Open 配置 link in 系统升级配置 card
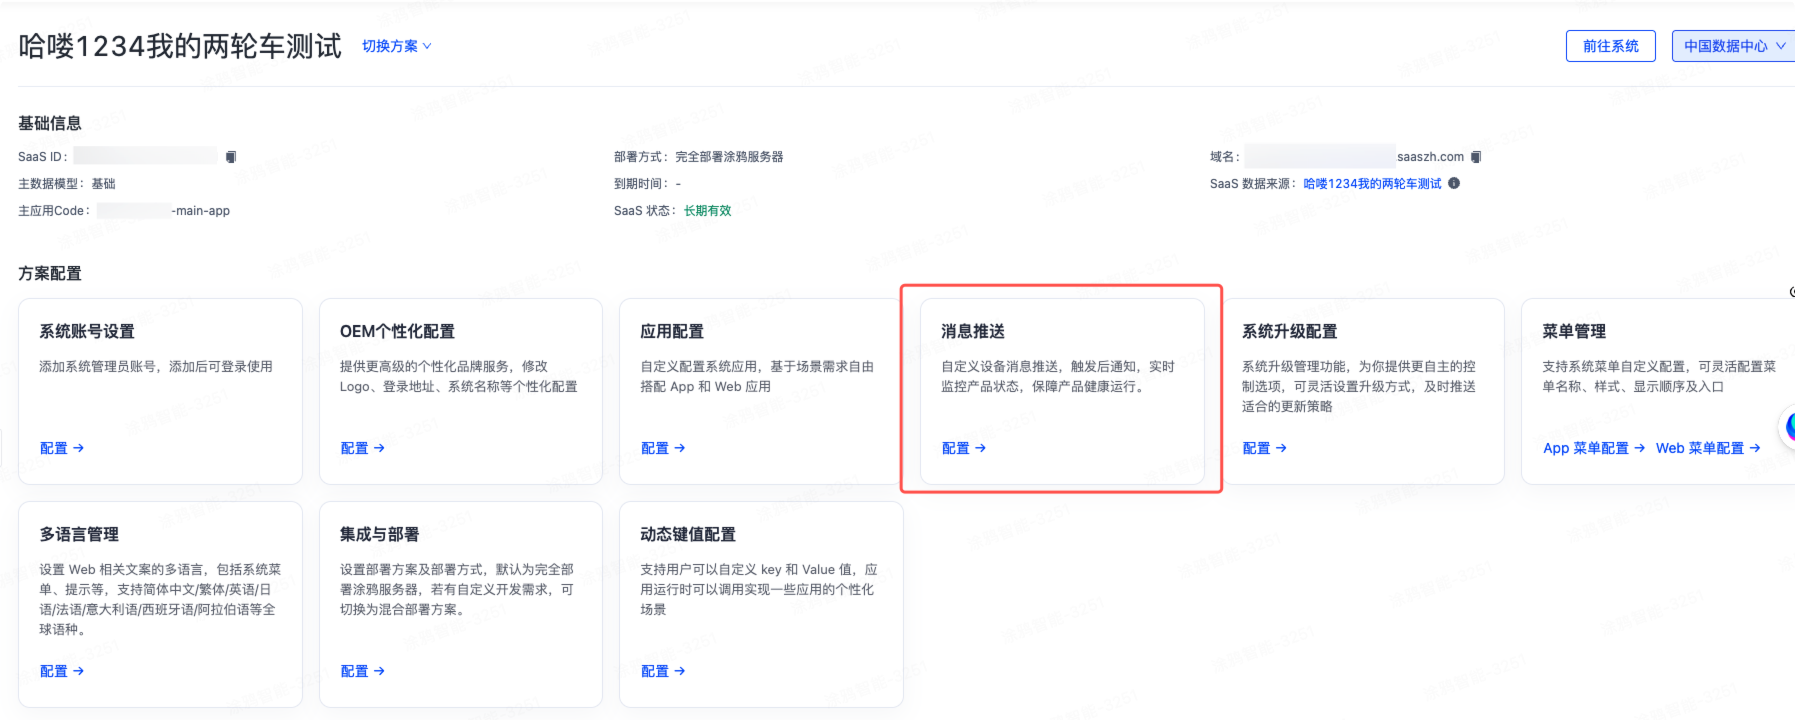 click(1264, 448)
